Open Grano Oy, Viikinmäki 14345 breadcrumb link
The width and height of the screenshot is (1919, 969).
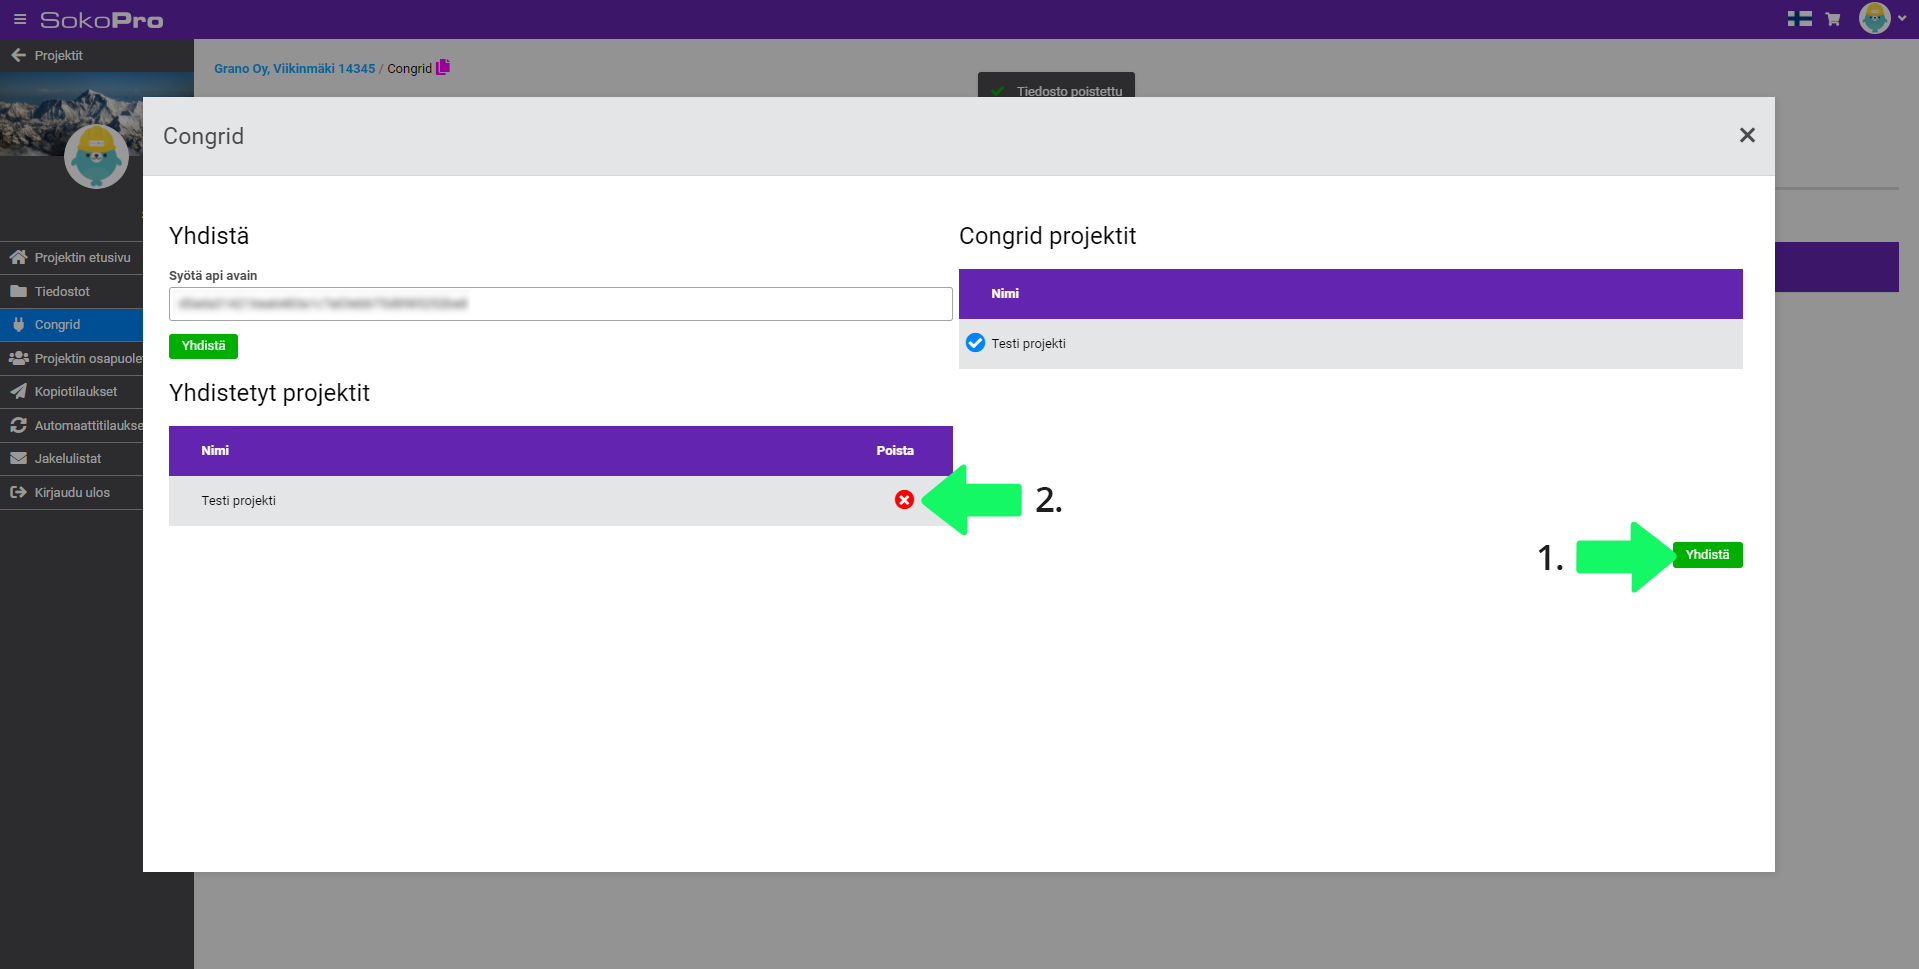295,69
